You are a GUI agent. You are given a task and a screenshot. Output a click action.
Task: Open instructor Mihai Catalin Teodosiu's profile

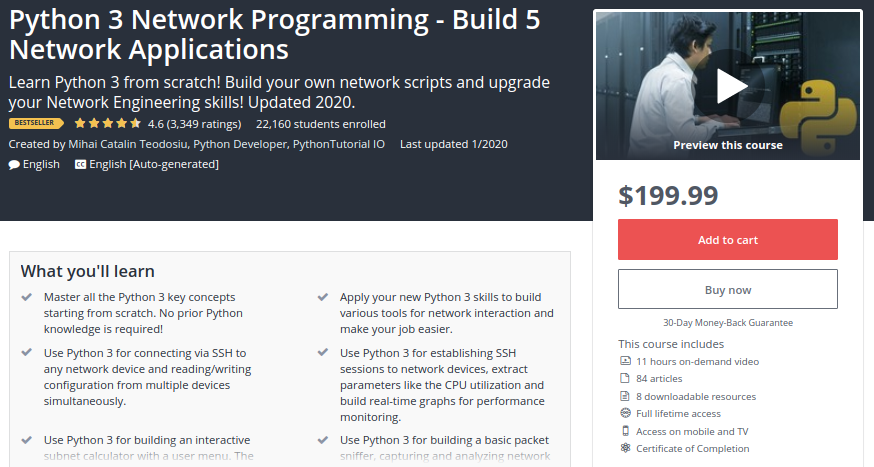[x=128, y=144]
